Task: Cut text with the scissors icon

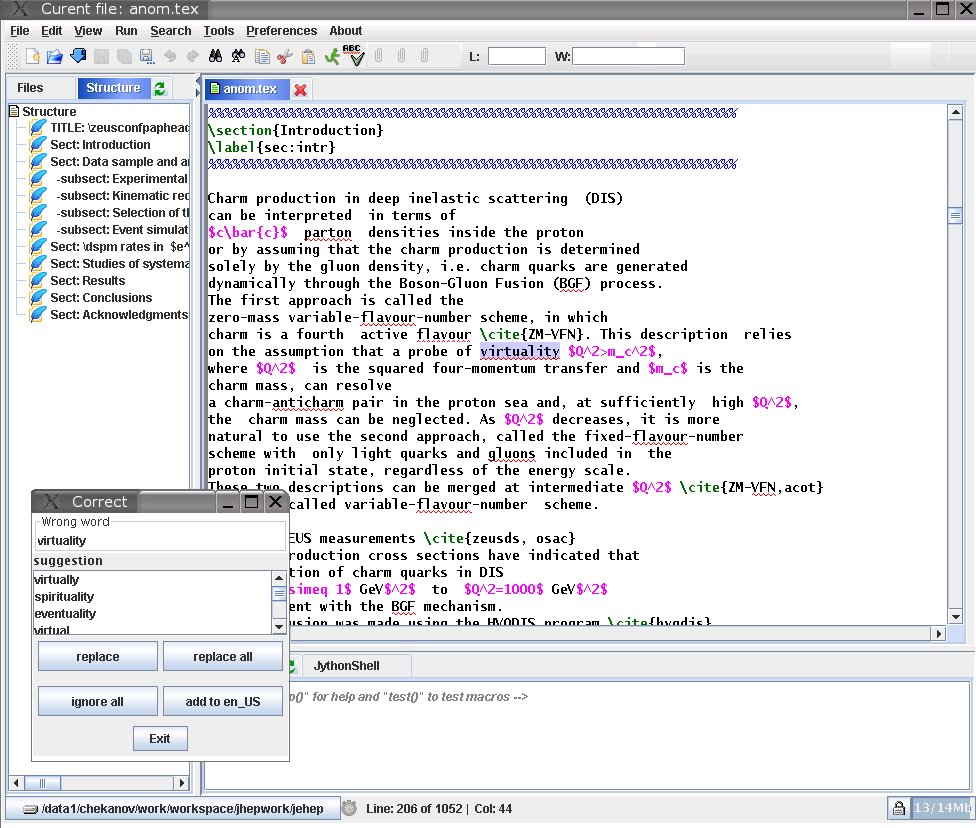Action: tap(285, 56)
